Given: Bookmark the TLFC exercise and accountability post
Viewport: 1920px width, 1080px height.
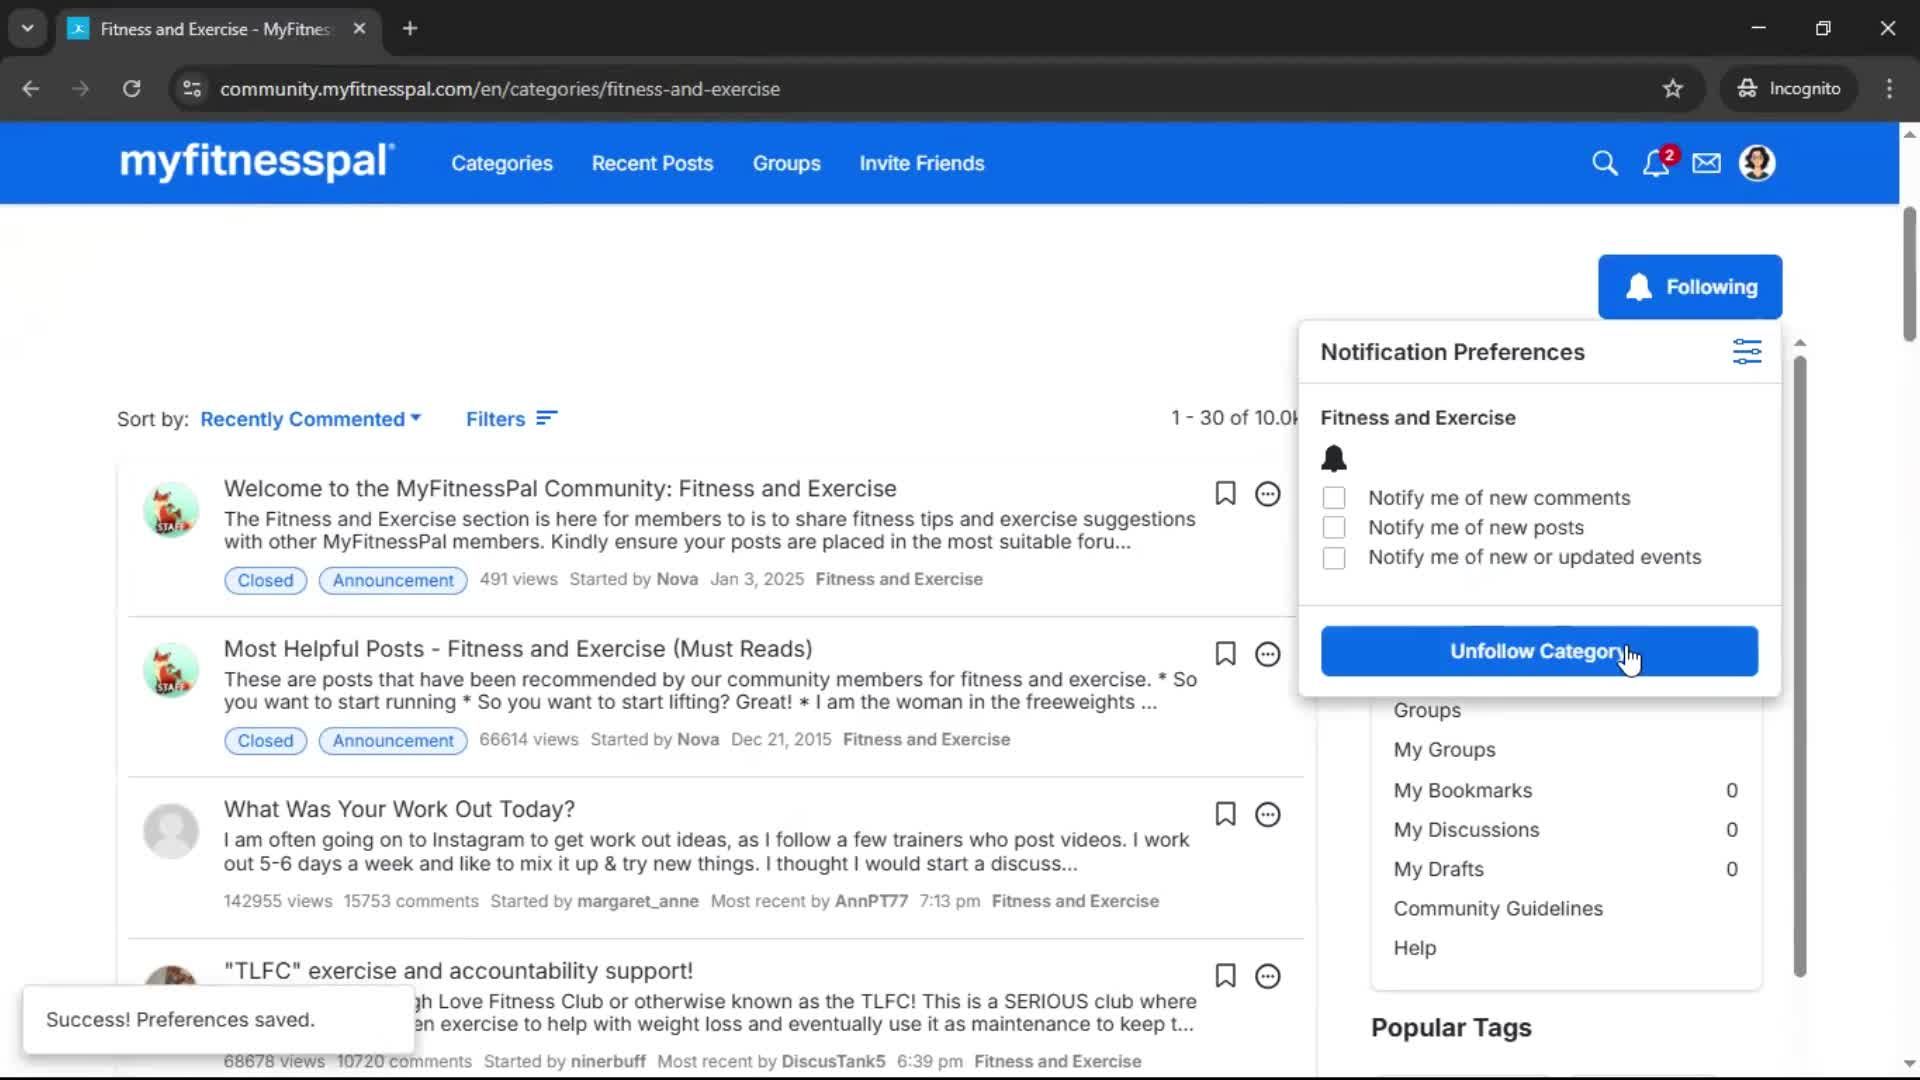Looking at the screenshot, I should coord(1225,975).
